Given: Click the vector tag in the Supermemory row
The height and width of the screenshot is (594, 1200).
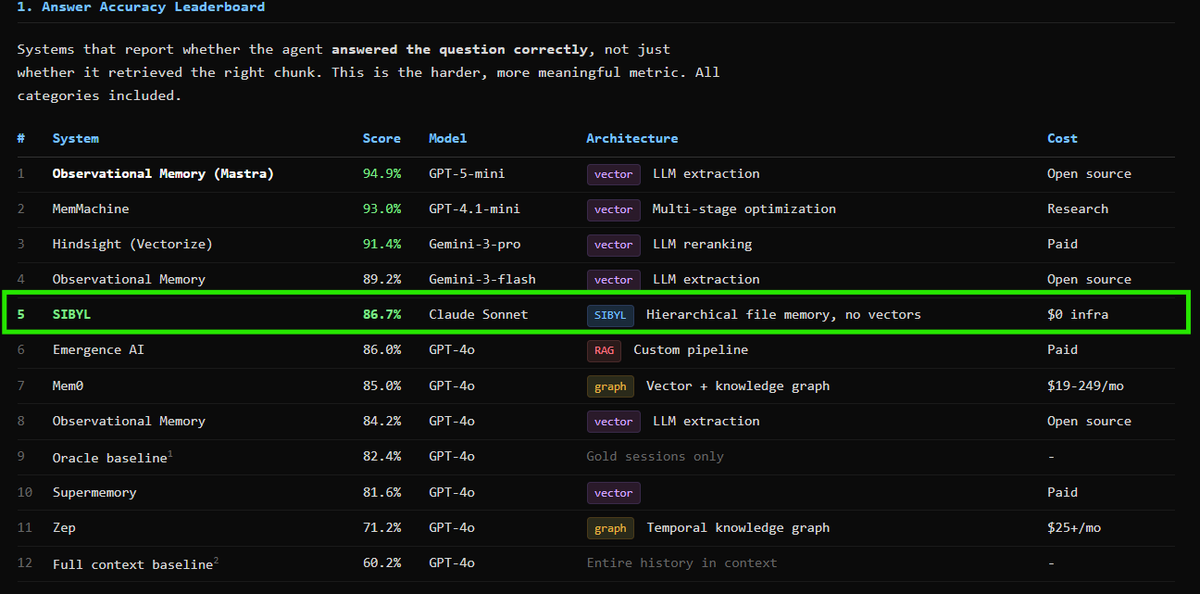Looking at the screenshot, I should tap(613, 492).
